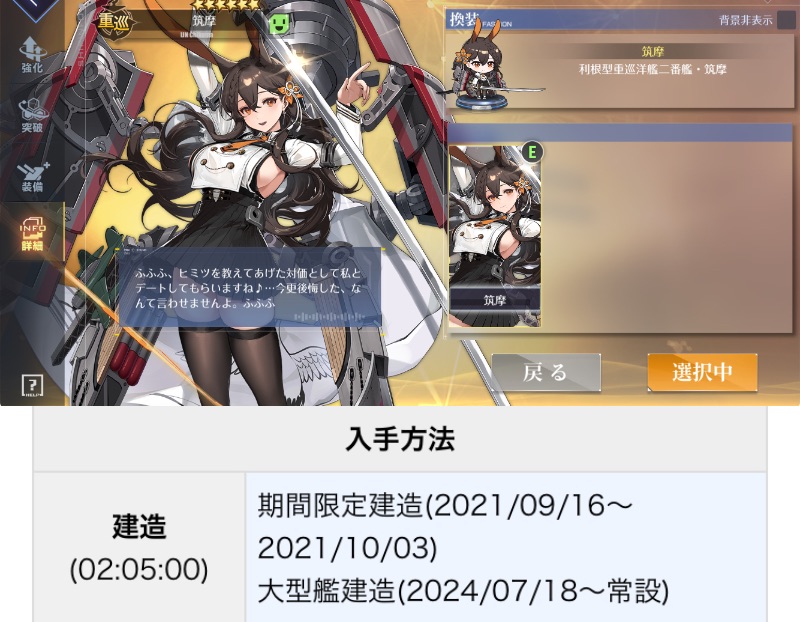Select the 筑摩 skin card thumbnail
The width and height of the screenshot is (800, 622).
[494, 235]
